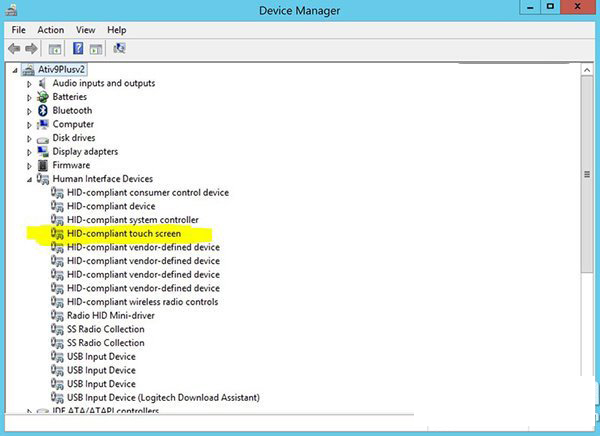Click the Forward arrow toolbar icon
The width and height of the screenshot is (600, 436).
(30, 48)
